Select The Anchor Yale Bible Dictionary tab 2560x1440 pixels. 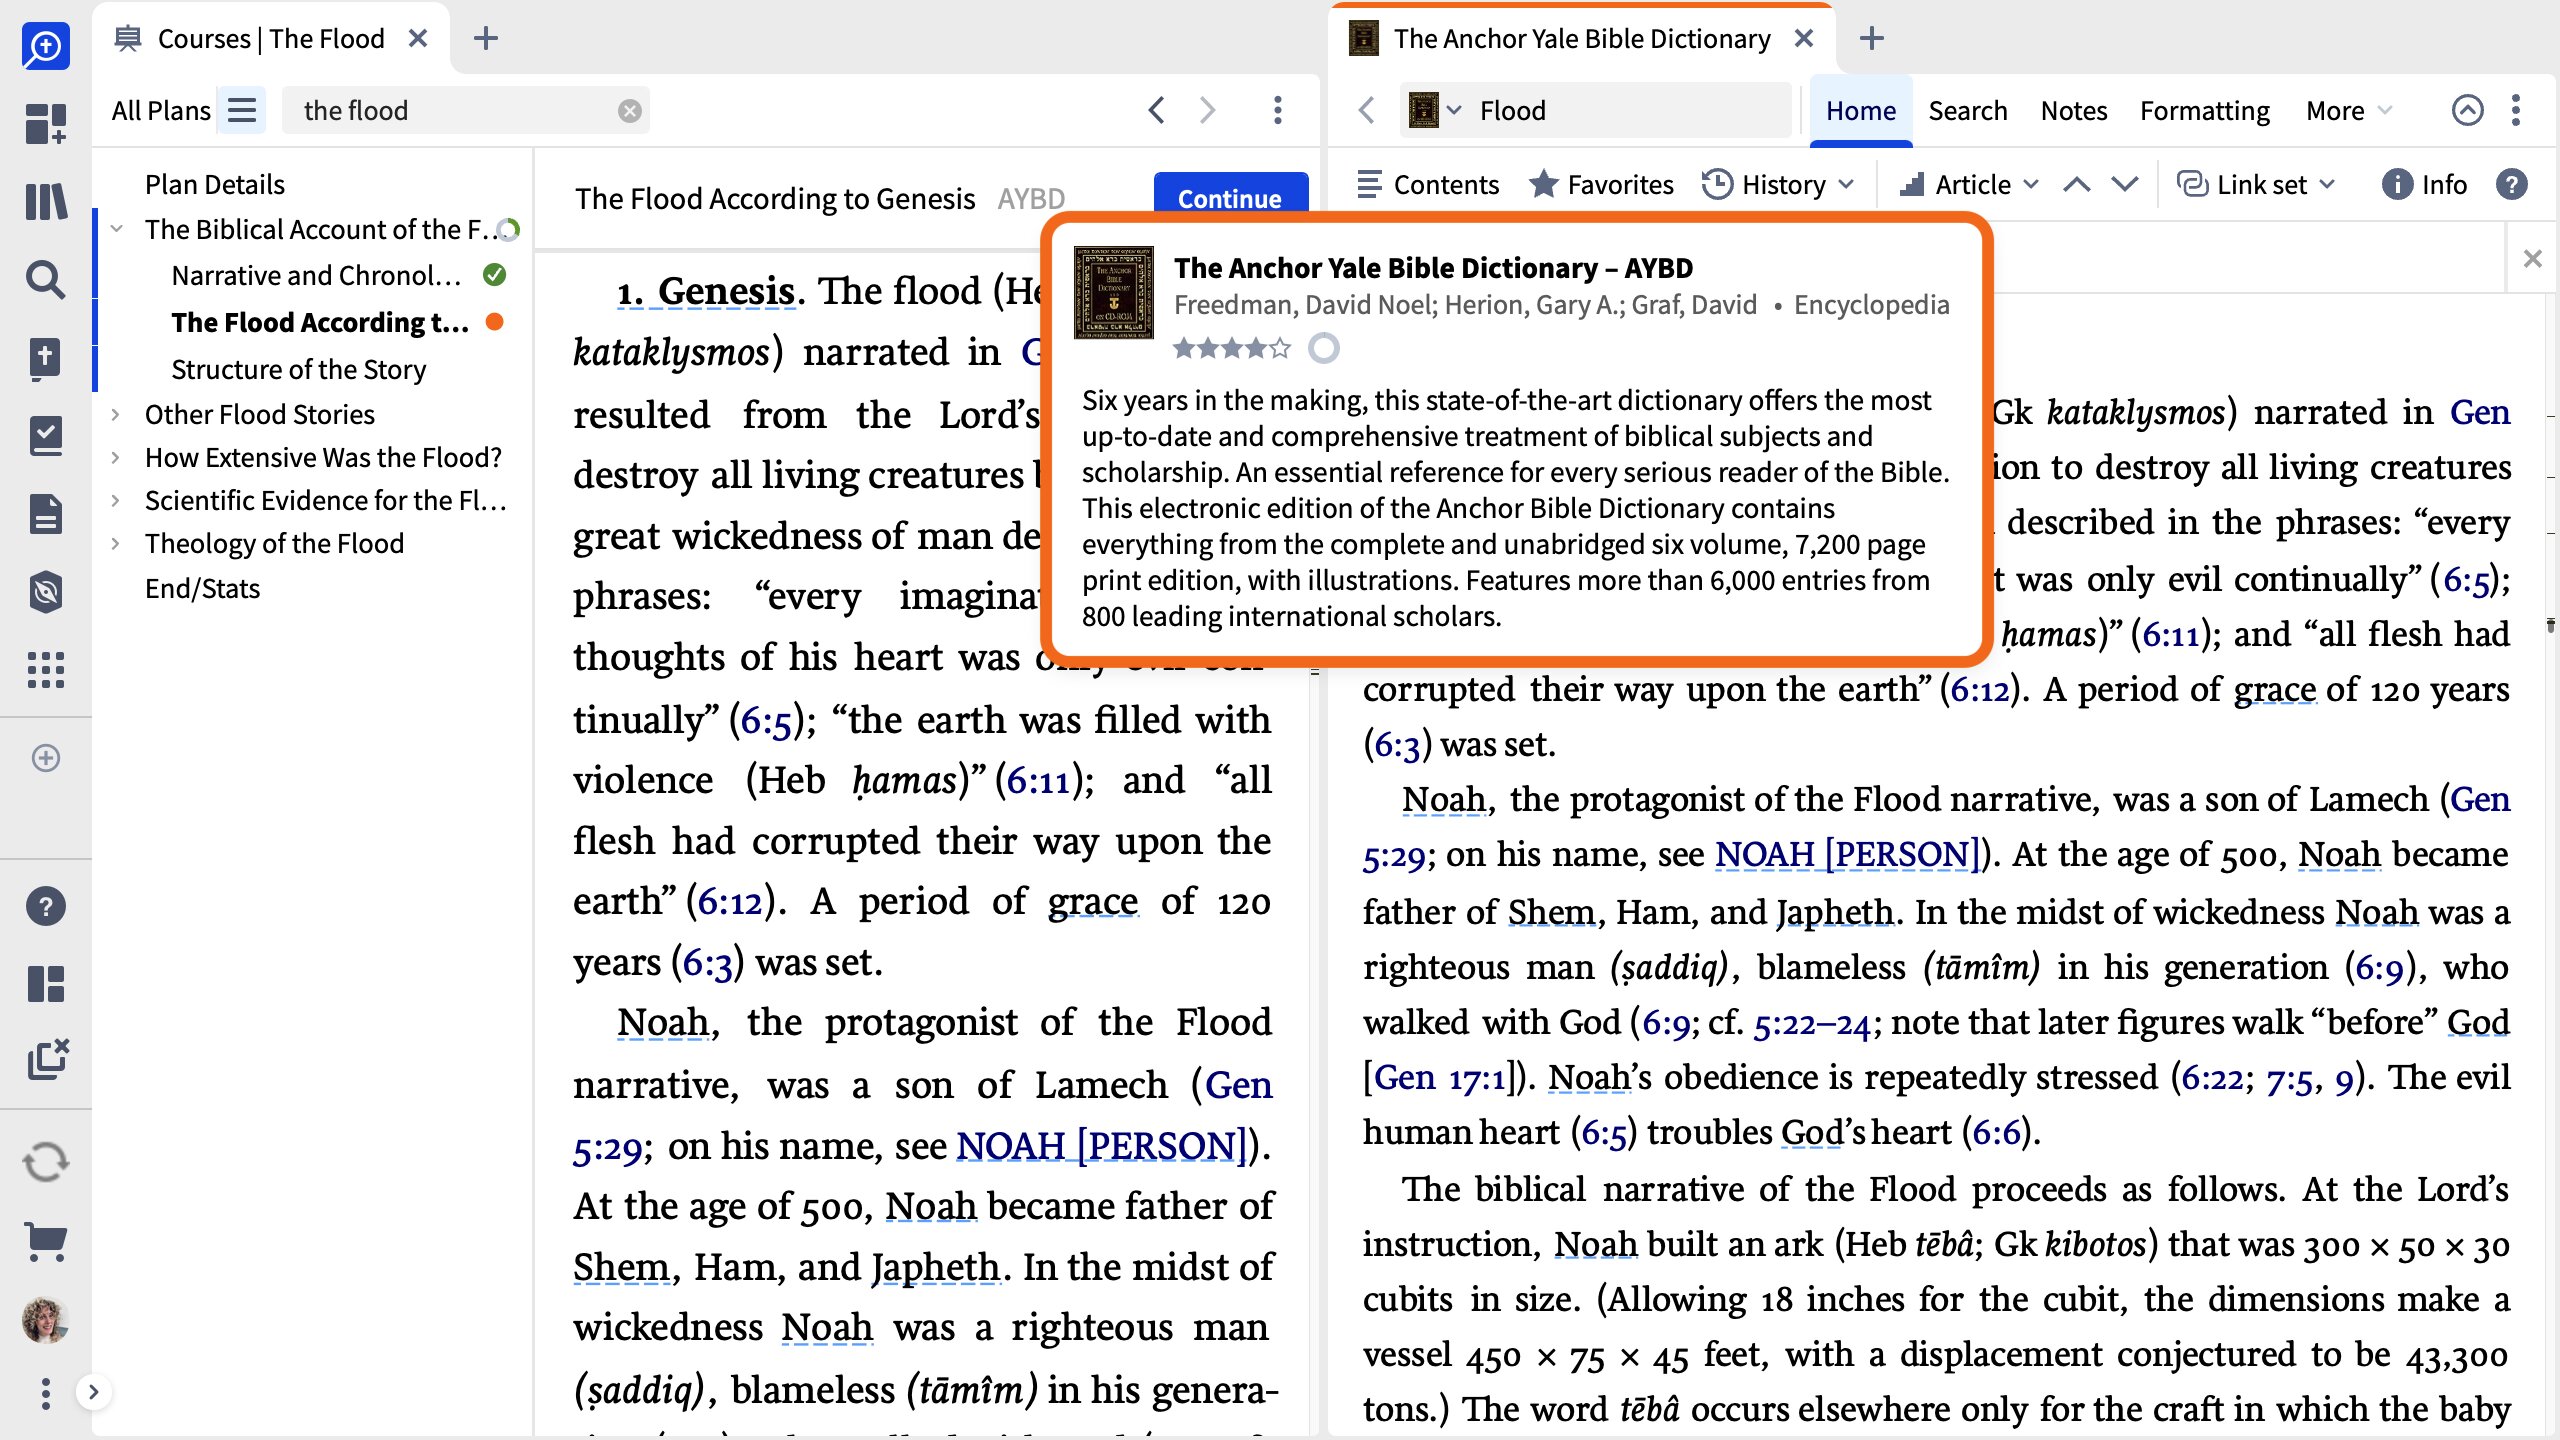[x=1581, y=38]
